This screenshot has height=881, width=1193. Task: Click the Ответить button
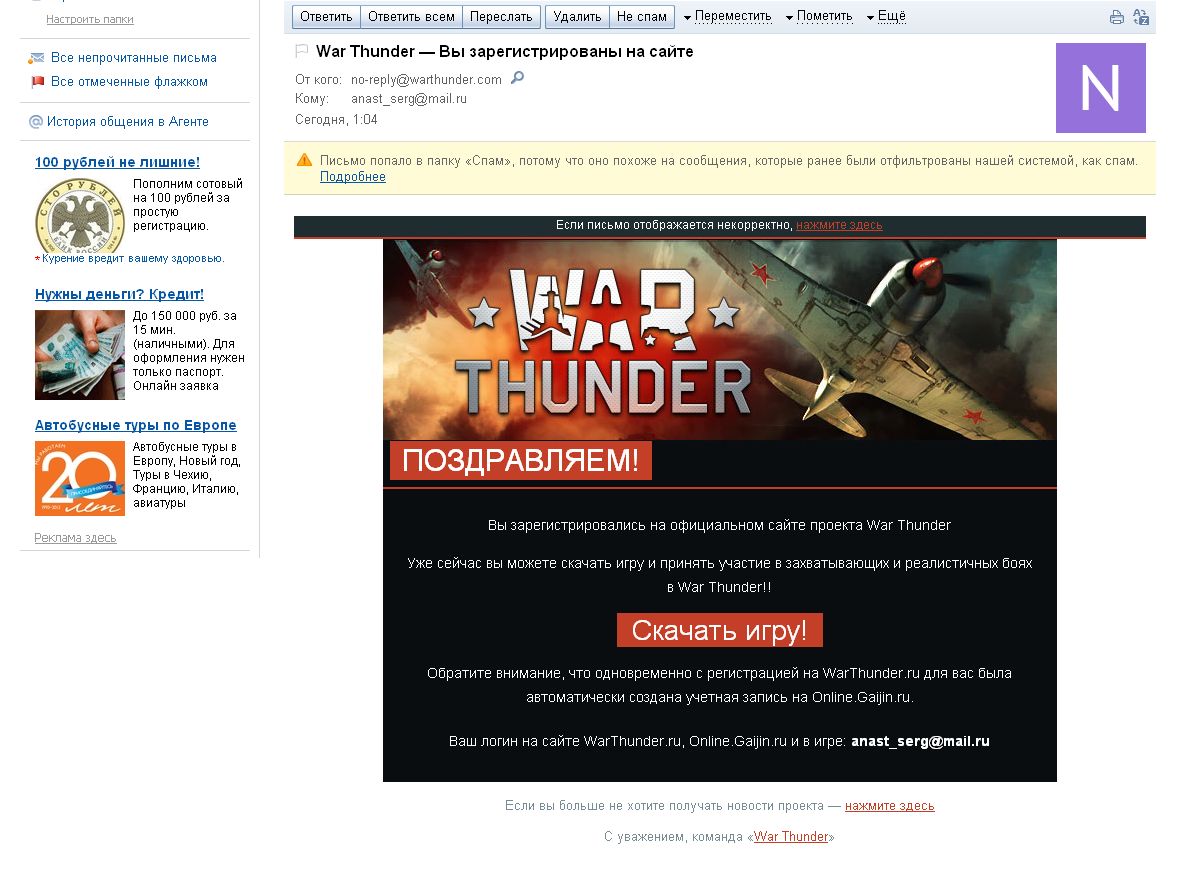(326, 17)
